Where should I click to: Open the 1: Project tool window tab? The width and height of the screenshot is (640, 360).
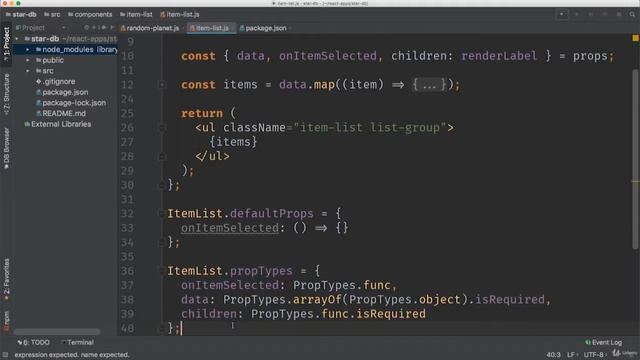[6, 43]
